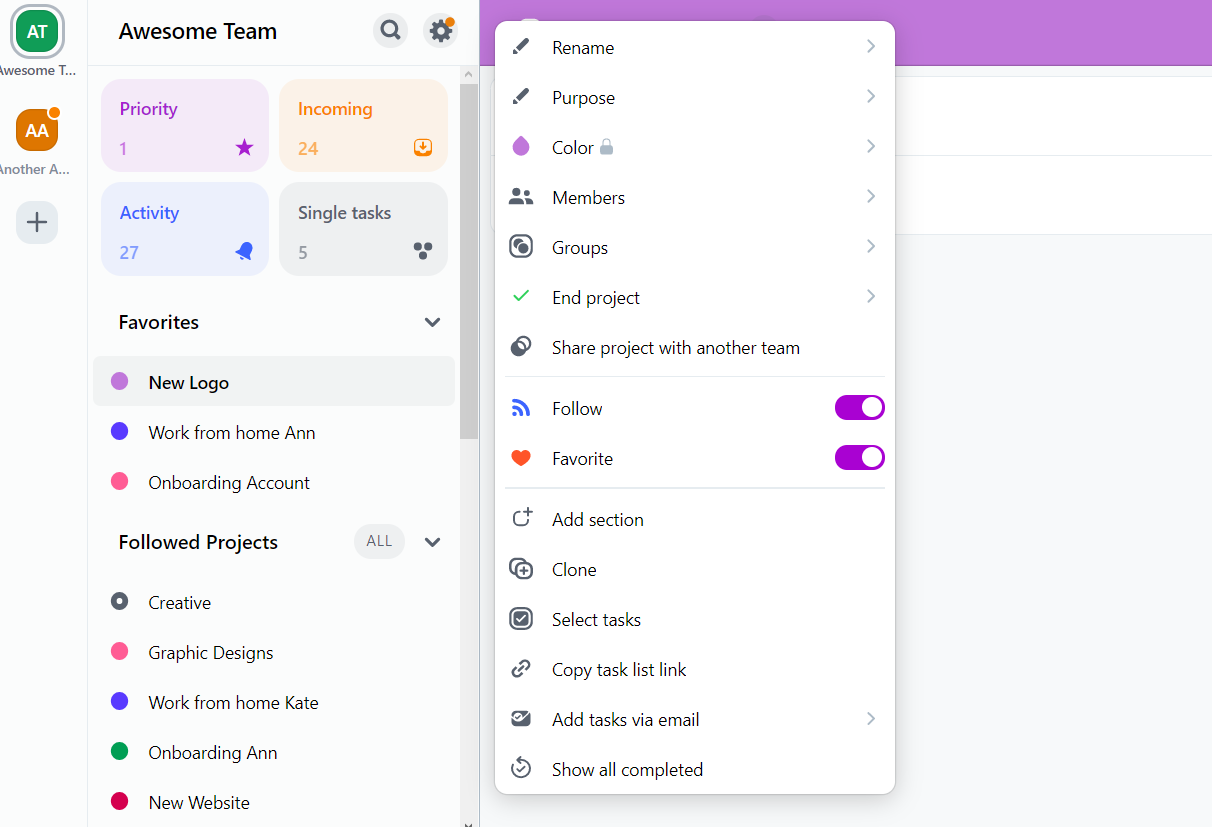Click the purple dot beside New Logo
The image size is (1212, 827).
click(119, 381)
